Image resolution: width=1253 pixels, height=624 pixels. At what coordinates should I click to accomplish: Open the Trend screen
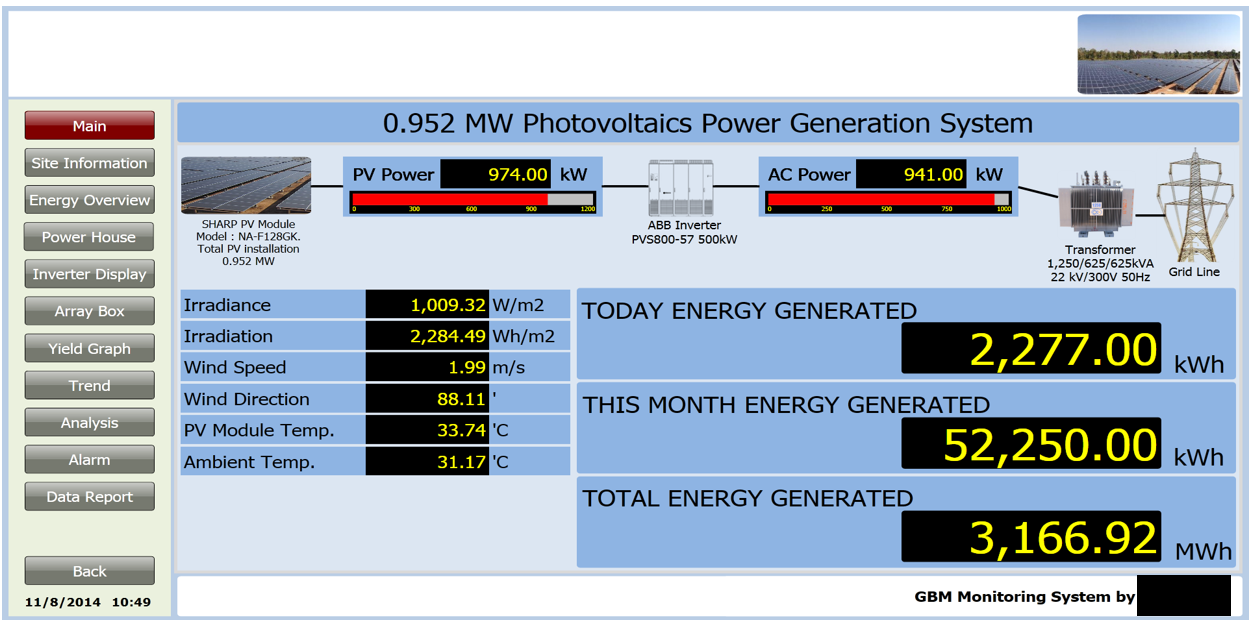[x=89, y=386]
